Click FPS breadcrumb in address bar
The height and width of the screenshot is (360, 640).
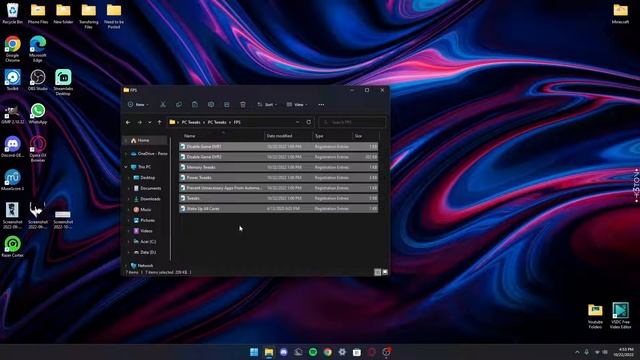237,122
